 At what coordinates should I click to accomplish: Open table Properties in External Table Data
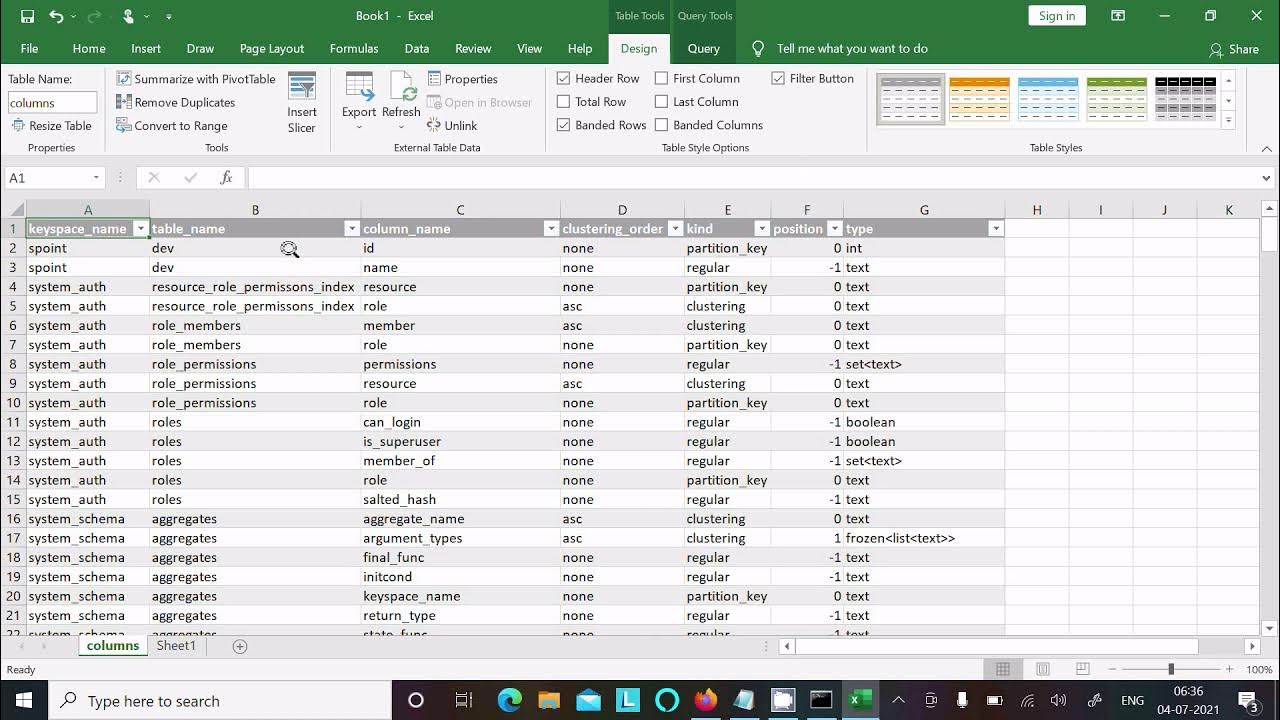(462, 79)
